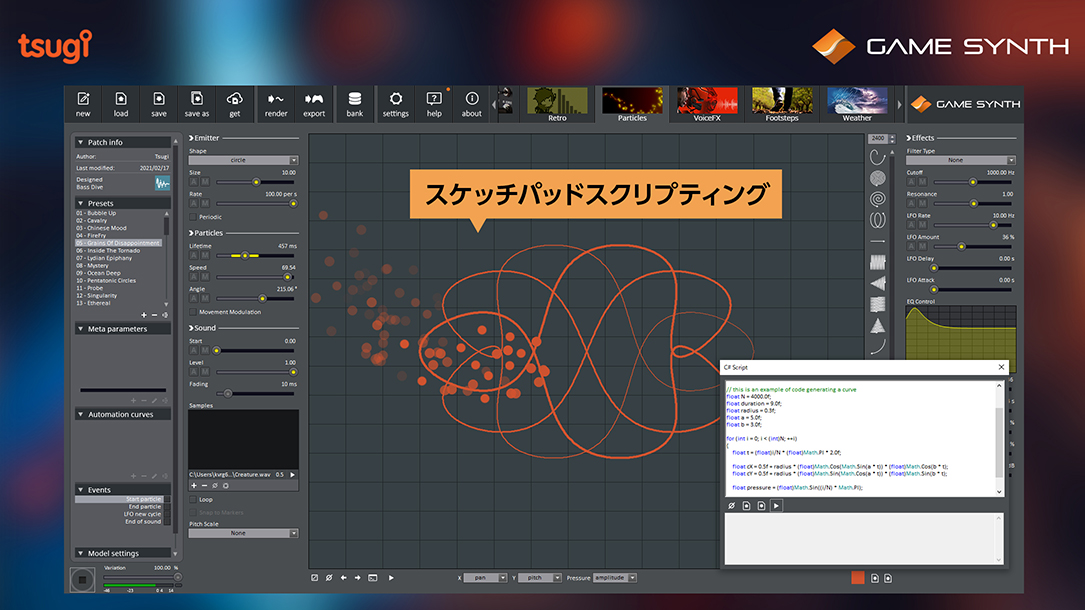Run the C# script with play button
The height and width of the screenshot is (610, 1085).
pyautogui.click(x=777, y=506)
